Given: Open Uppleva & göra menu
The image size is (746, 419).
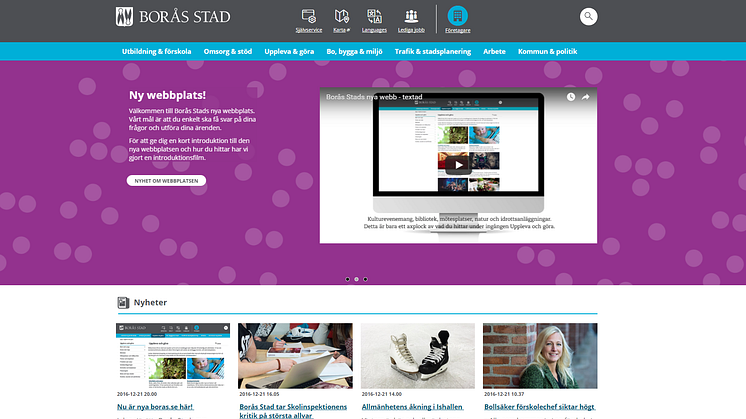Looking at the screenshot, I should [x=289, y=51].
